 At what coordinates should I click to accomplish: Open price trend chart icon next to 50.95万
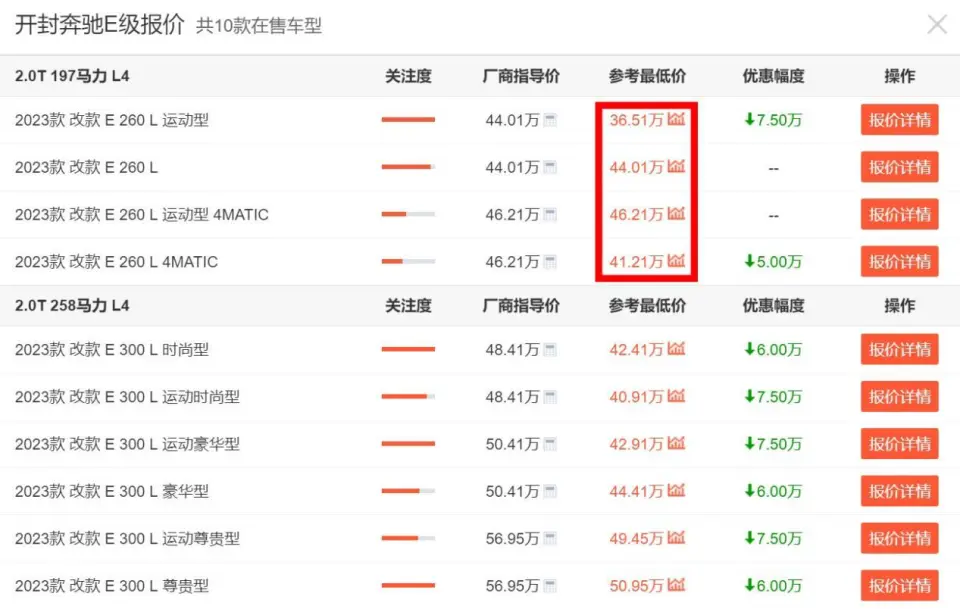click(676, 585)
